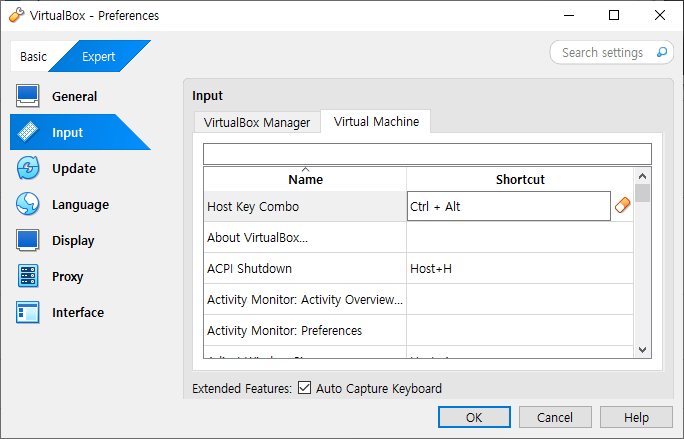The height and width of the screenshot is (439, 684).
Task: Click the Cancel button
Action: (555, 418)
